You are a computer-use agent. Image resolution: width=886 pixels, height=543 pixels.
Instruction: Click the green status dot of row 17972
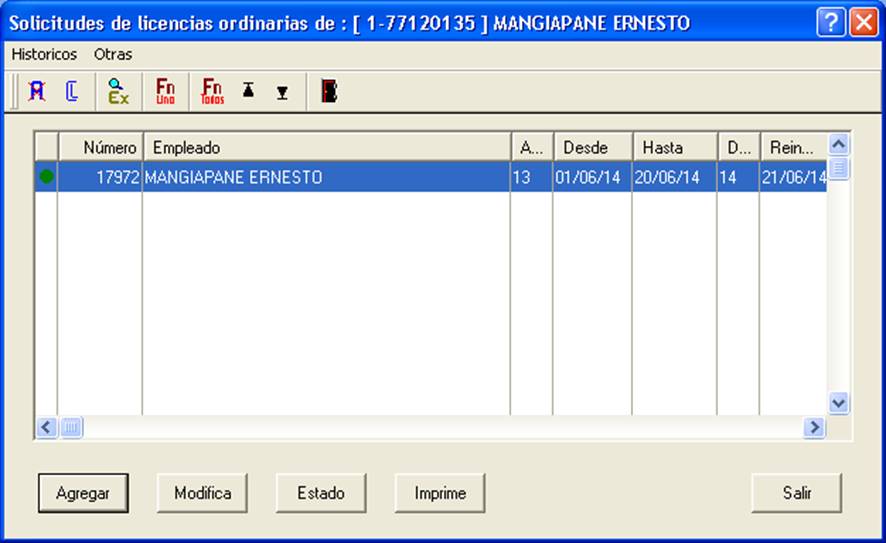[46, 177]
